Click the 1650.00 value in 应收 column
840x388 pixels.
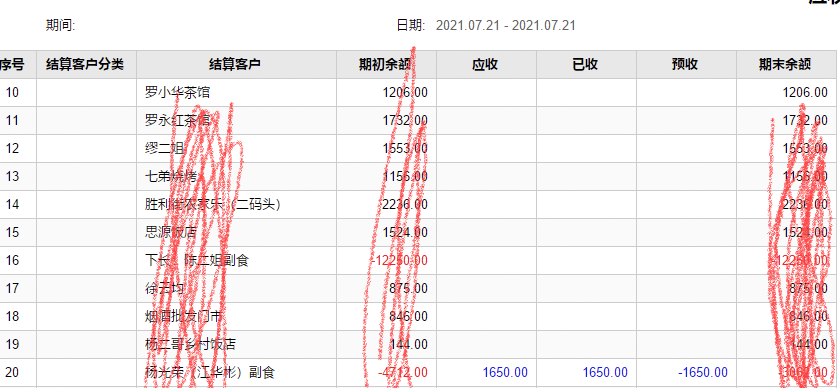click(505, 372)
